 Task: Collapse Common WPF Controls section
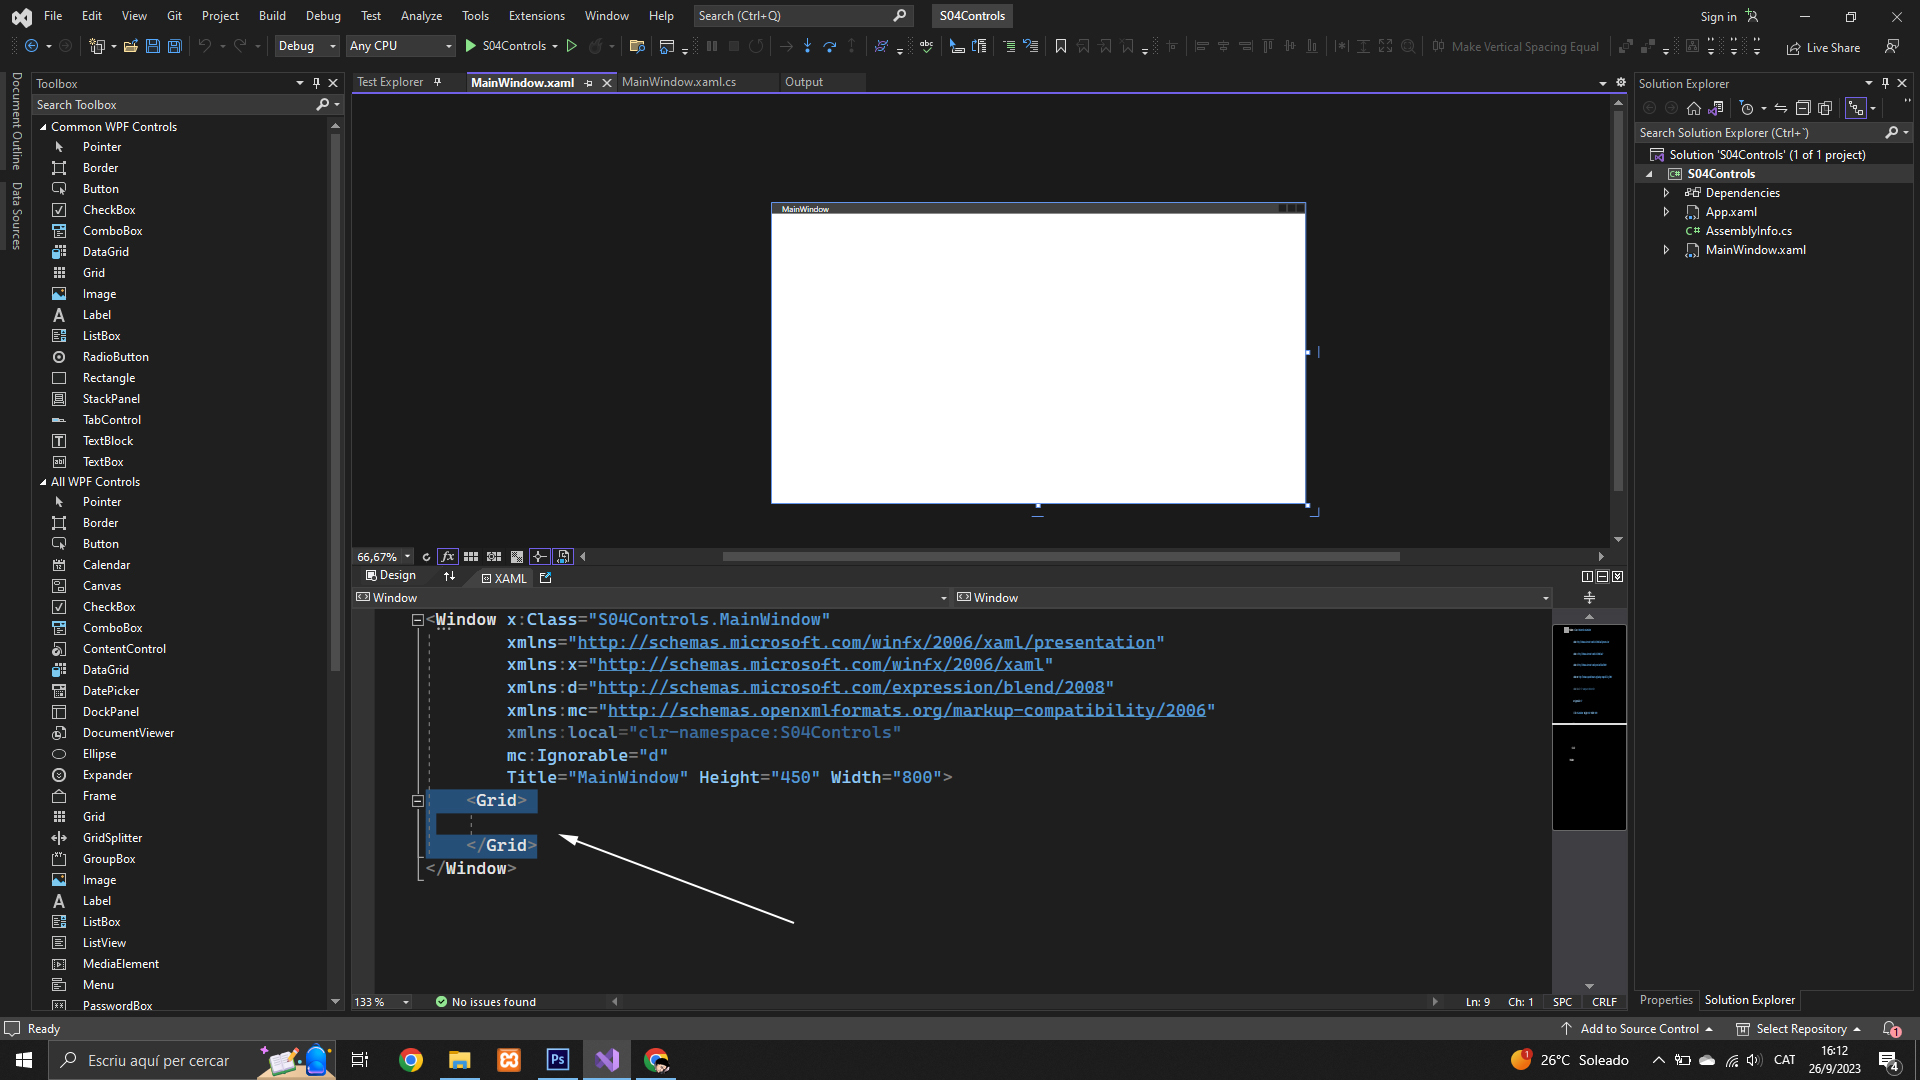[43, 127]
